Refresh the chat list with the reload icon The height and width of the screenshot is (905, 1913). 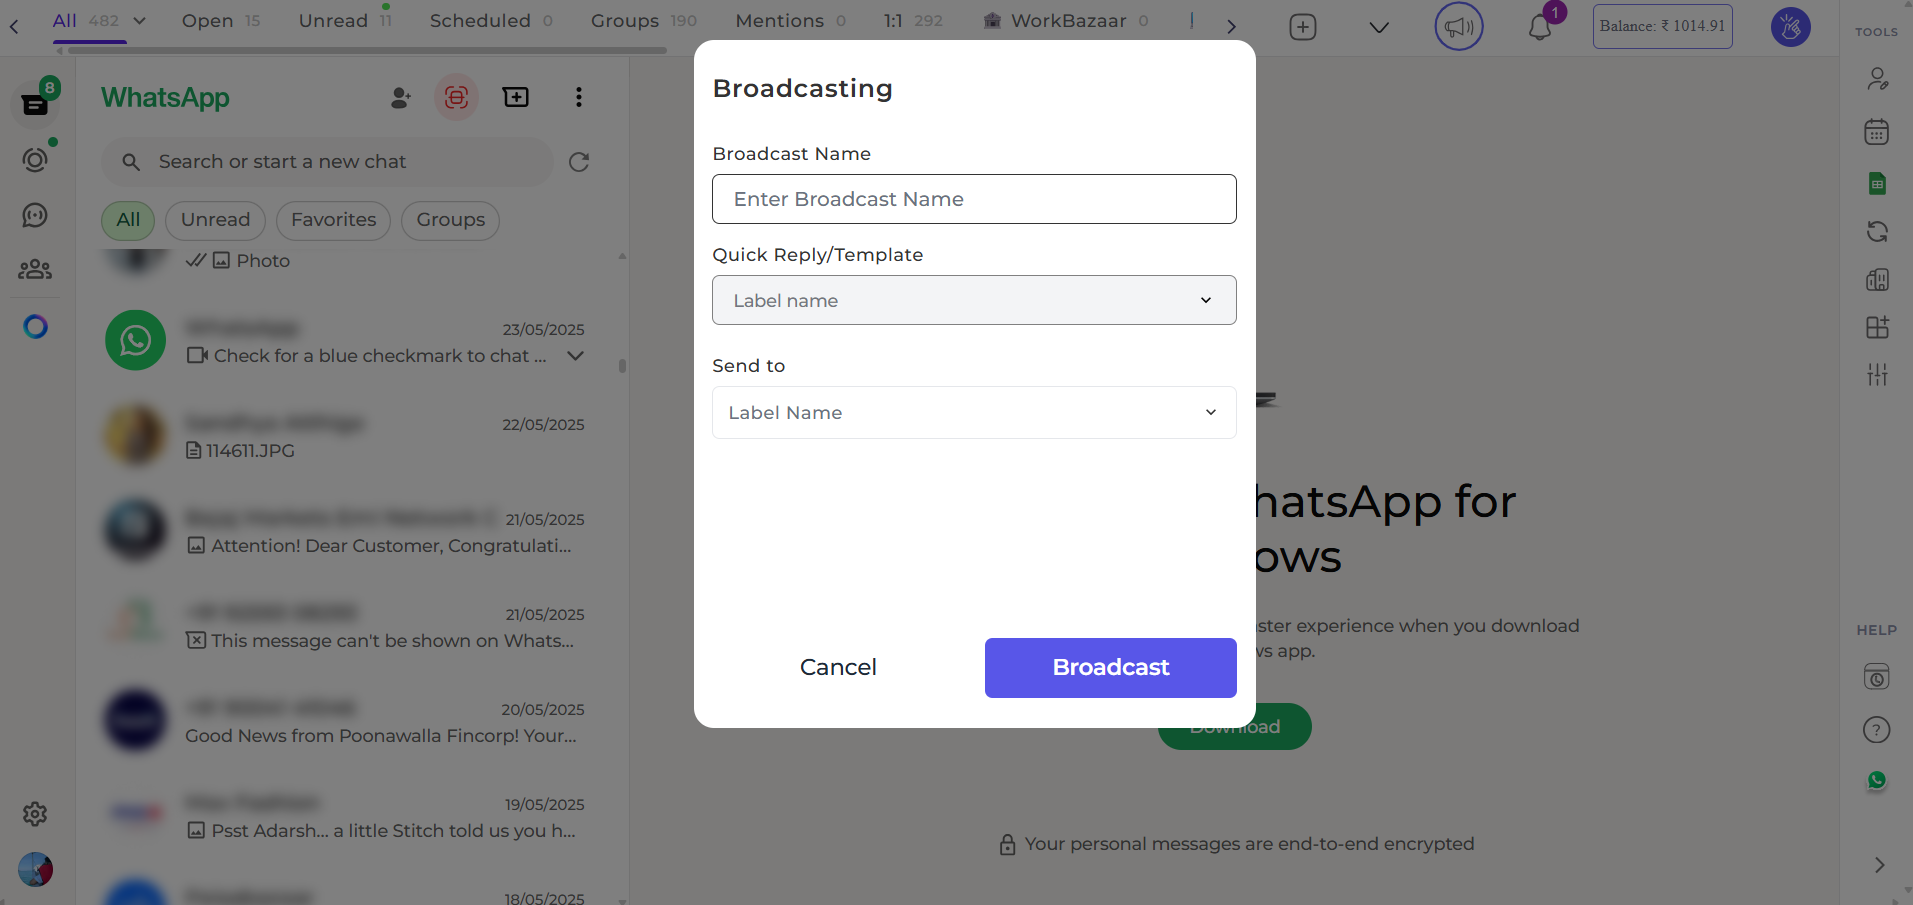578,162
